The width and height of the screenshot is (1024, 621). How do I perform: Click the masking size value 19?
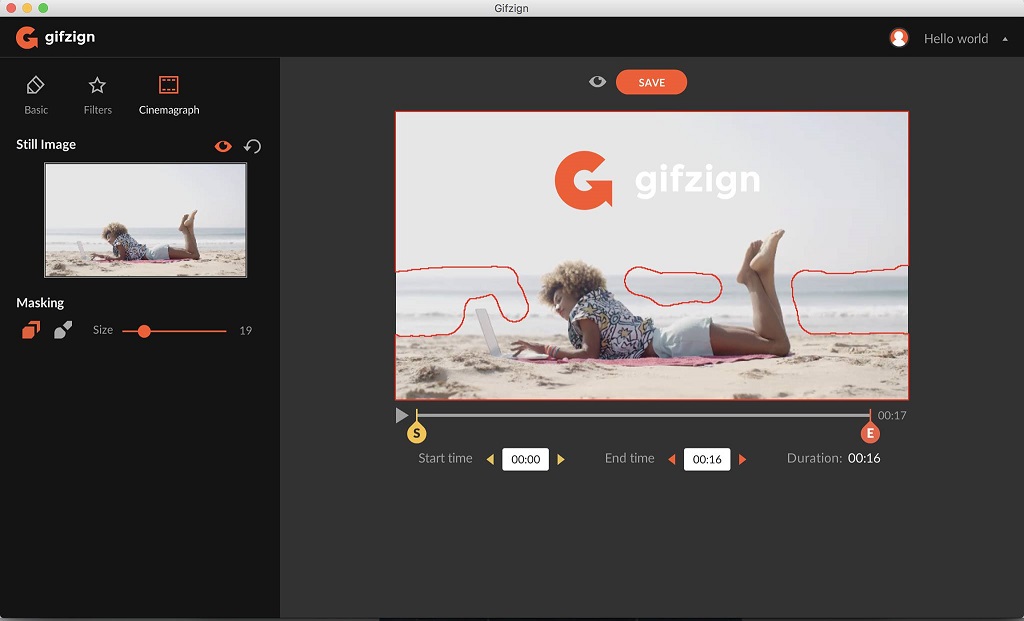click(246, 330)
